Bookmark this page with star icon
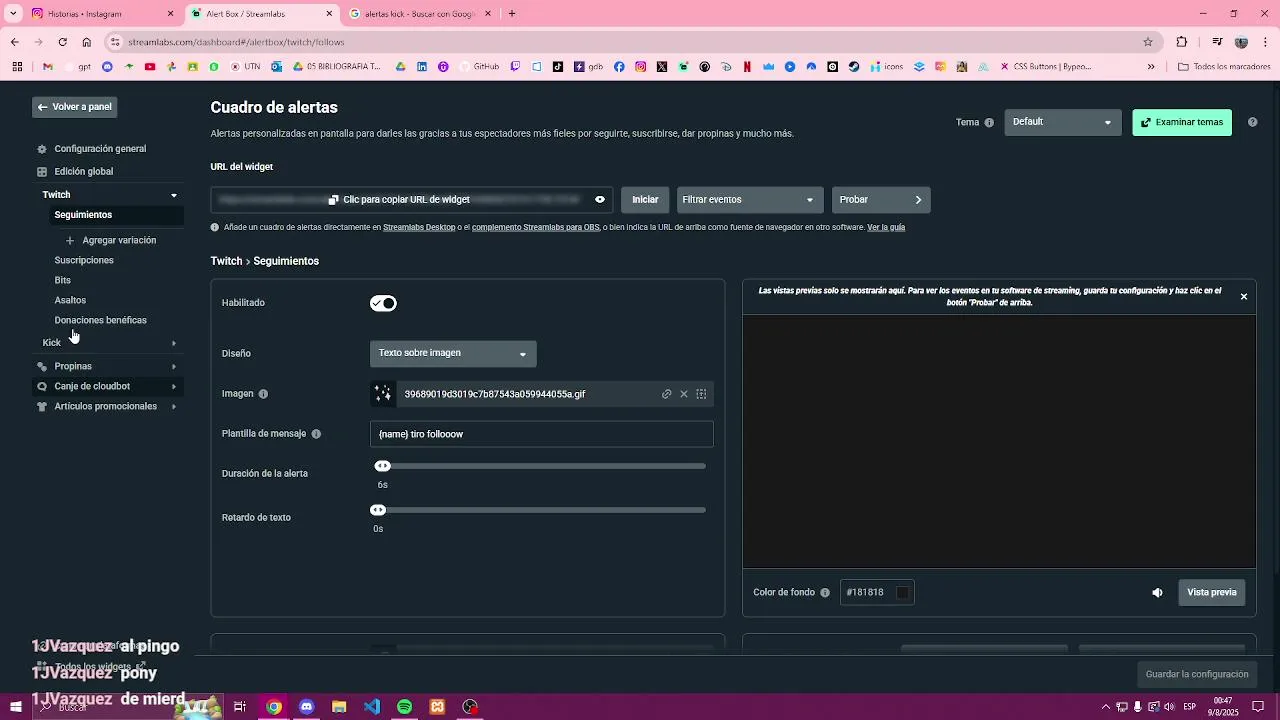 coord(1148,42)
